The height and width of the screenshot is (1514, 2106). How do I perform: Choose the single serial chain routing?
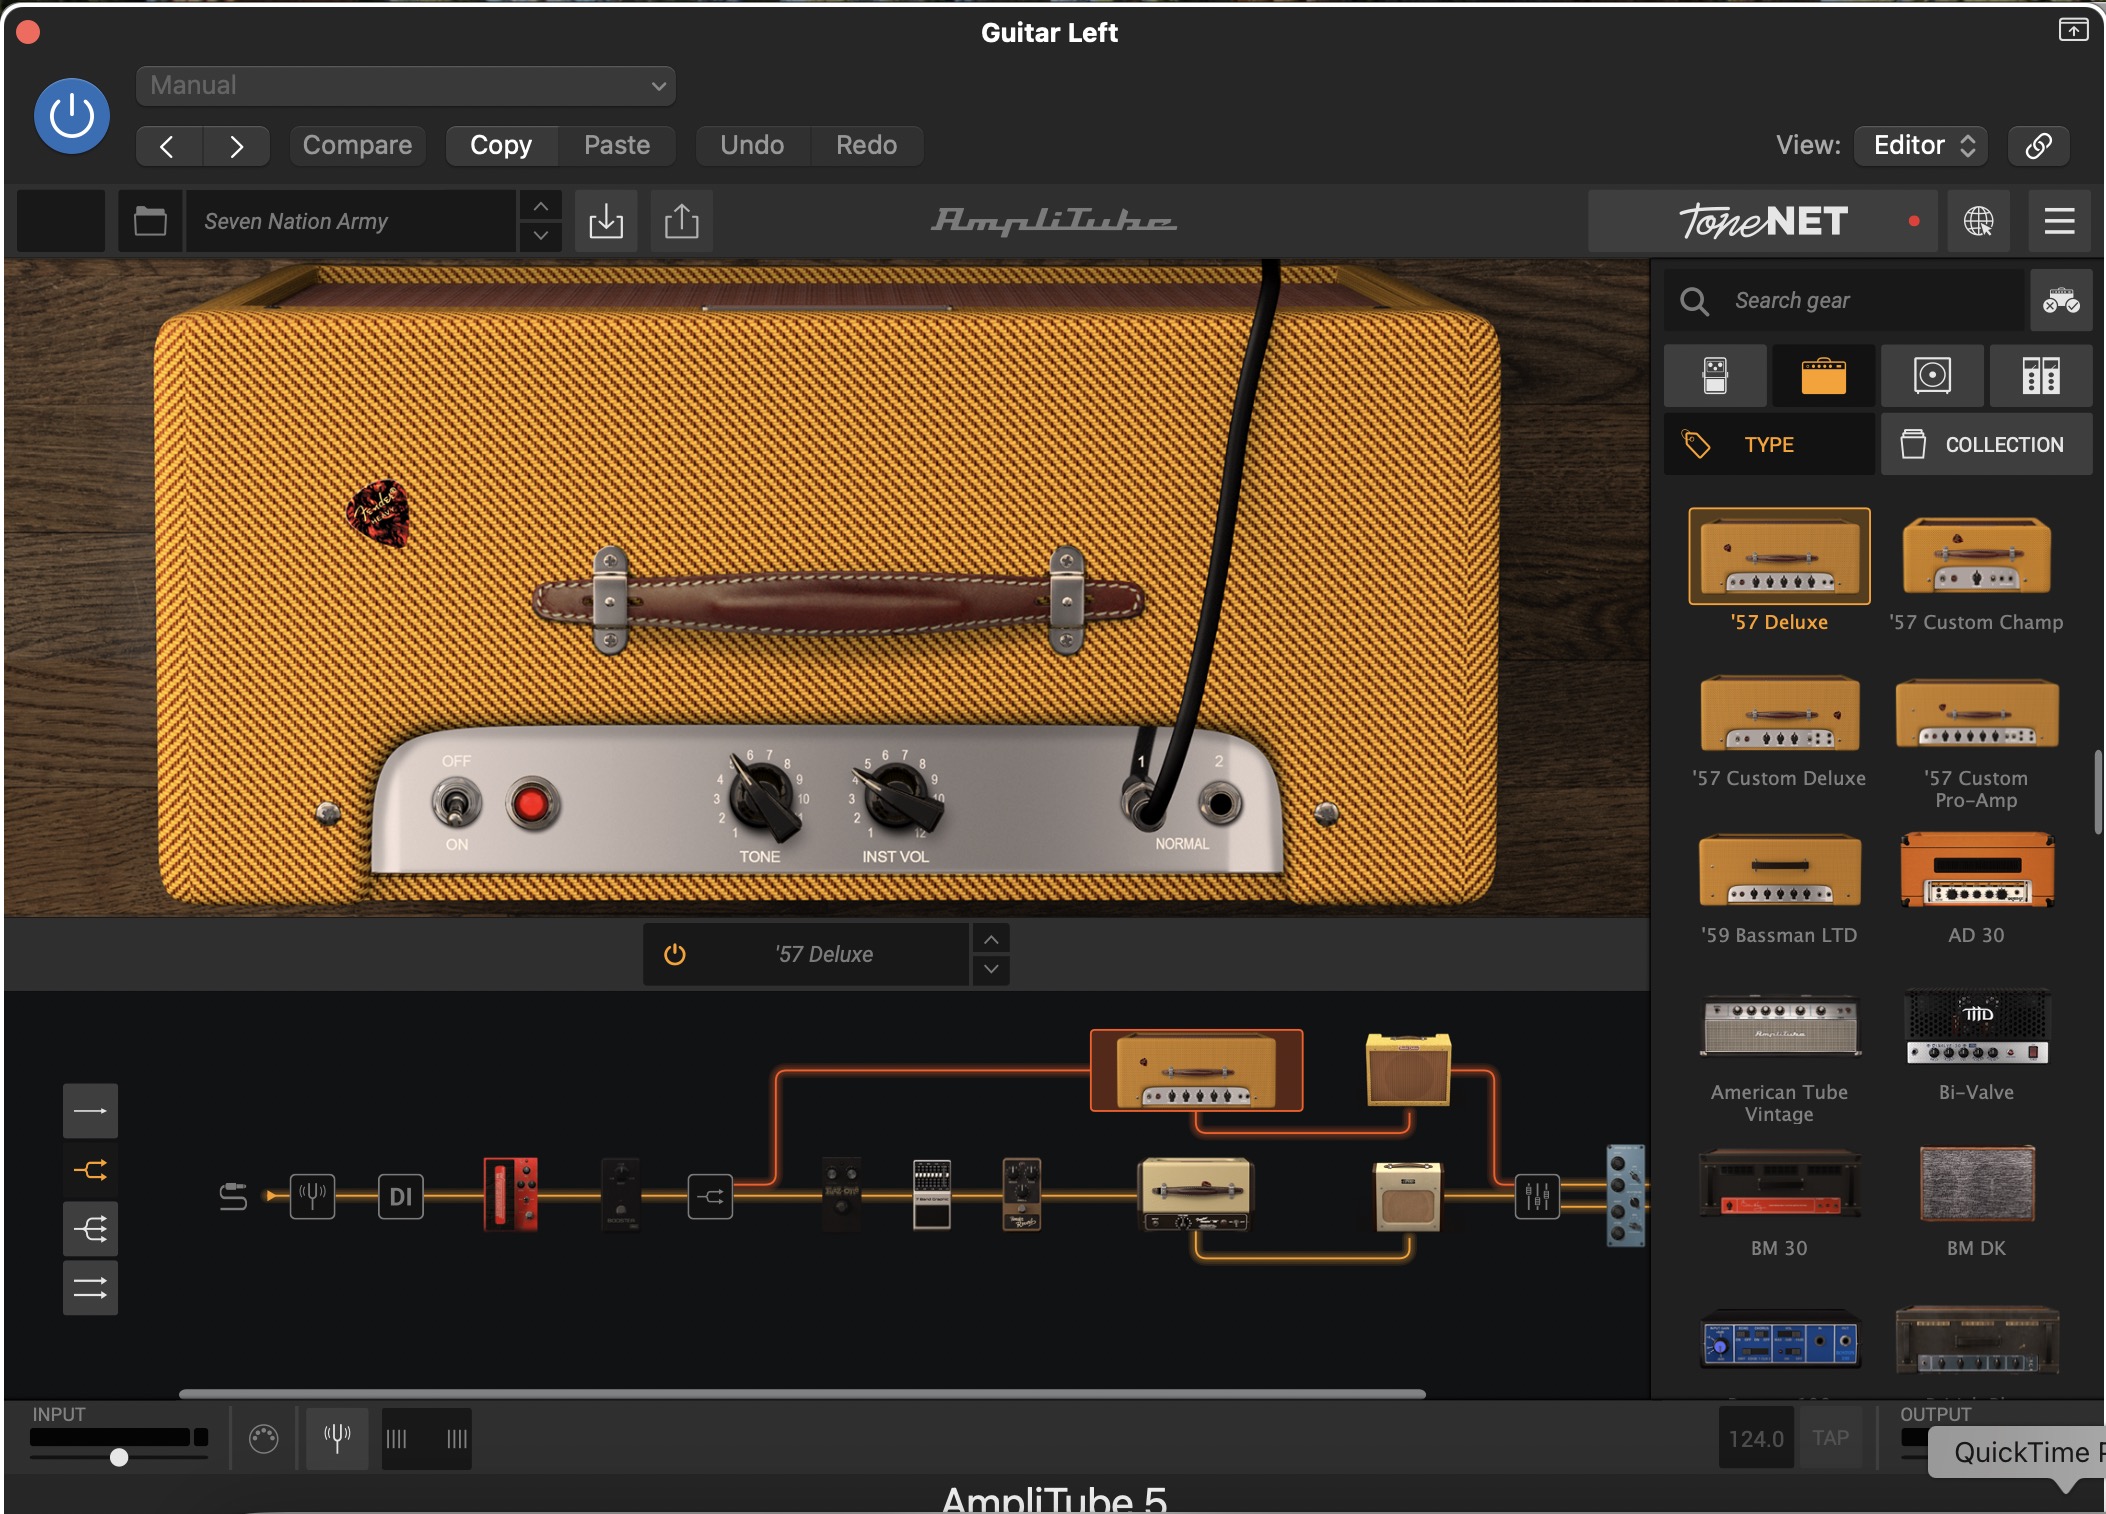tap(90, 1111)
